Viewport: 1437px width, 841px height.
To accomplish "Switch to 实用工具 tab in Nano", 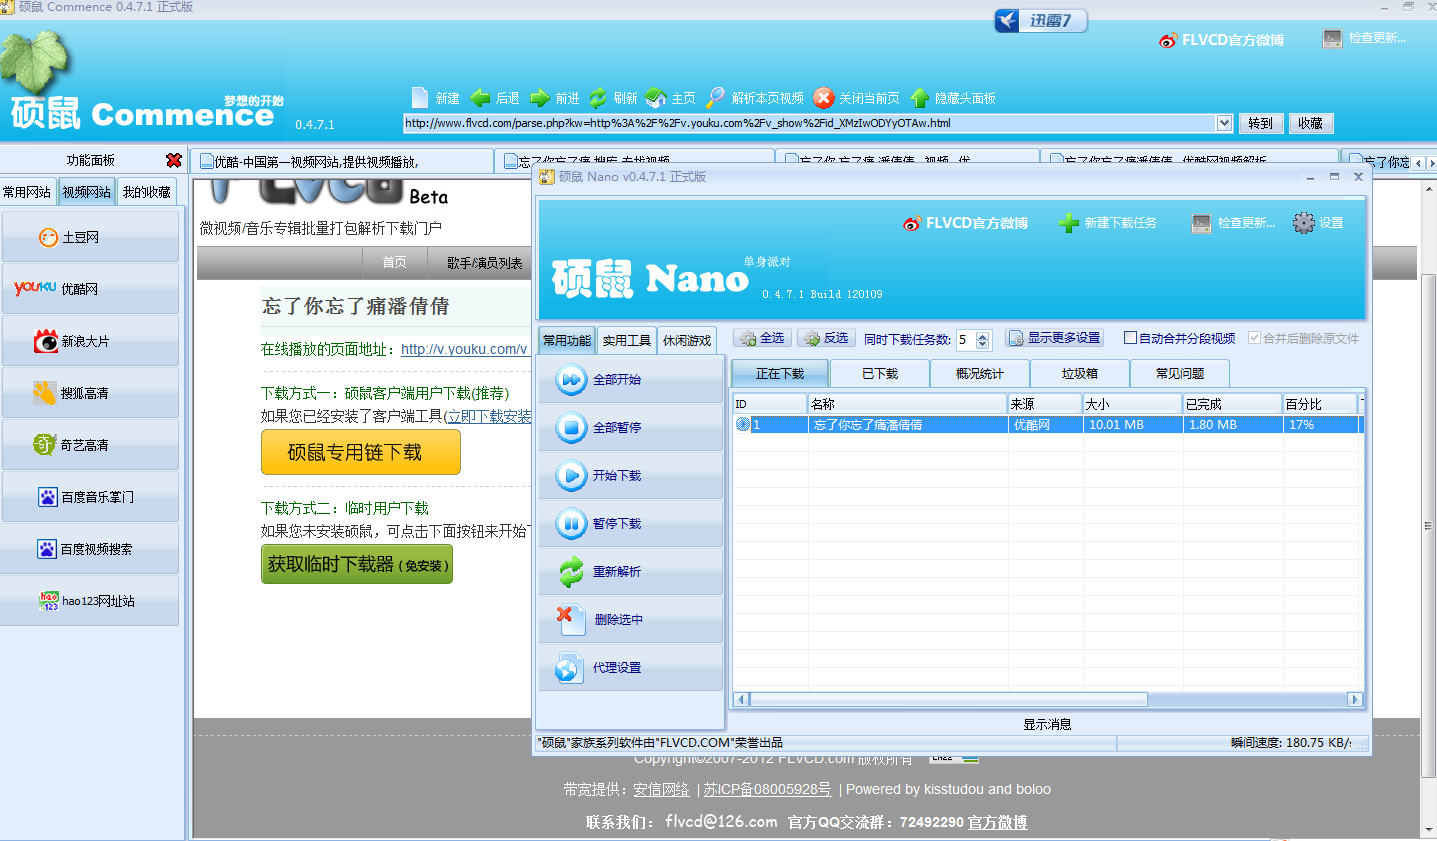I will [627, 340].
